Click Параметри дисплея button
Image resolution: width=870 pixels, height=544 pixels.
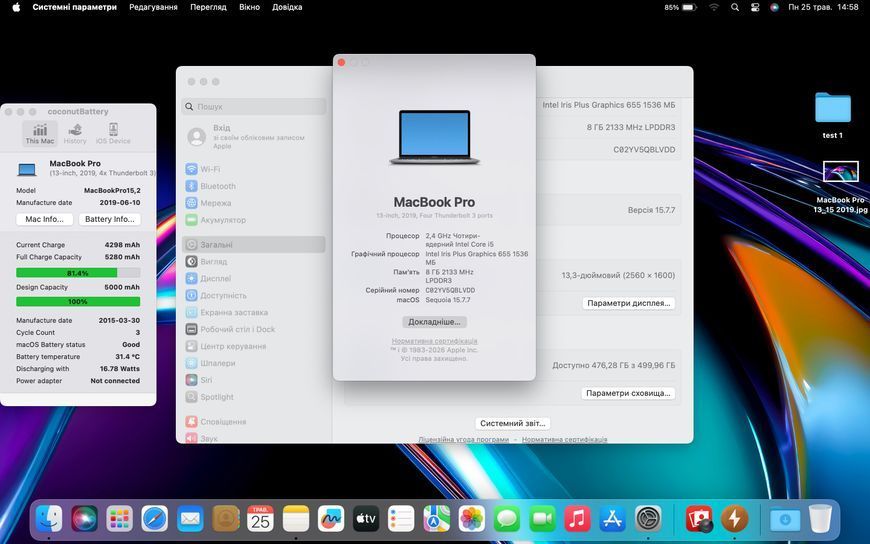629,303
